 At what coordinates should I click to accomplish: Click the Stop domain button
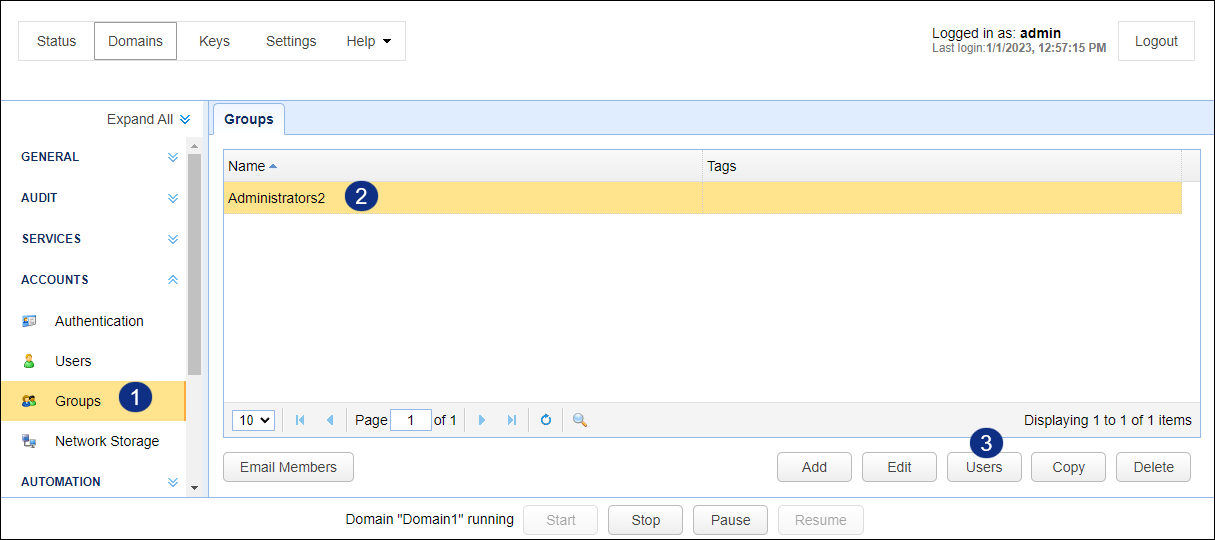646,520
